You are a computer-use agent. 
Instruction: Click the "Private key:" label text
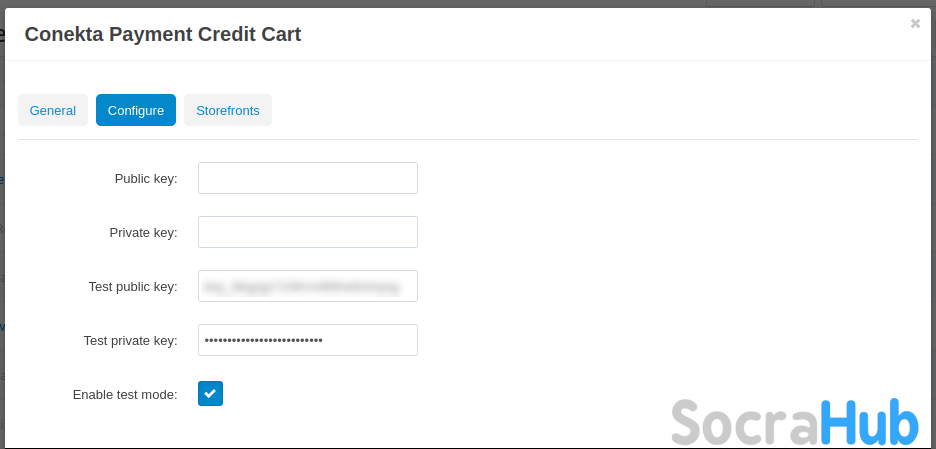pyautogui.click(x=143, y=233)
